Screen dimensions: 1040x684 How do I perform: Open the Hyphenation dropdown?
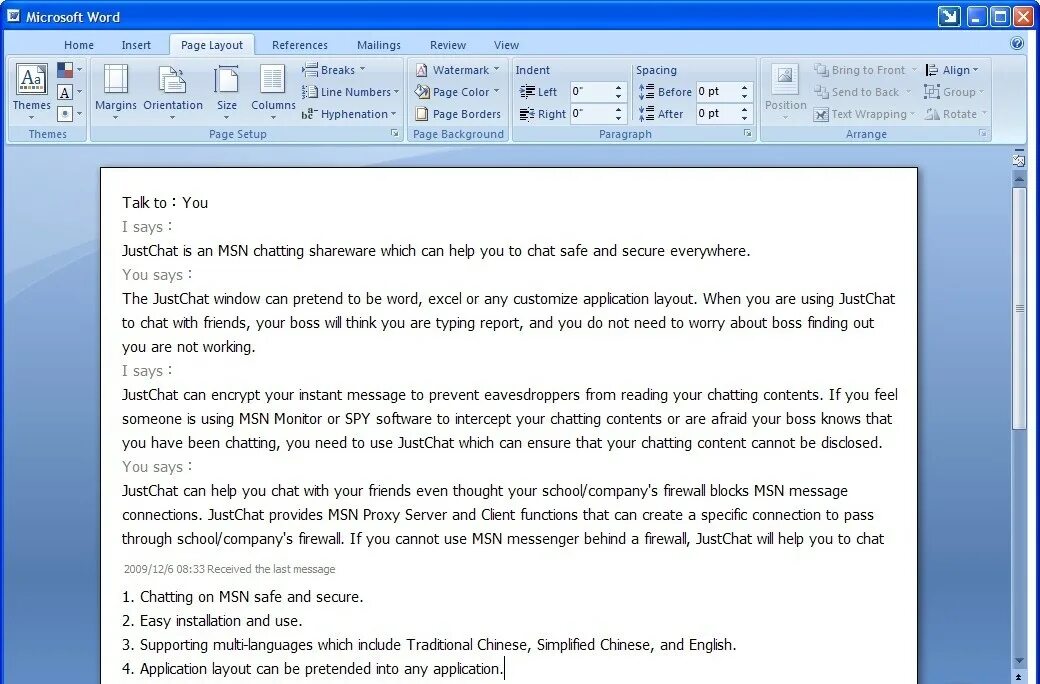[349, 114]
